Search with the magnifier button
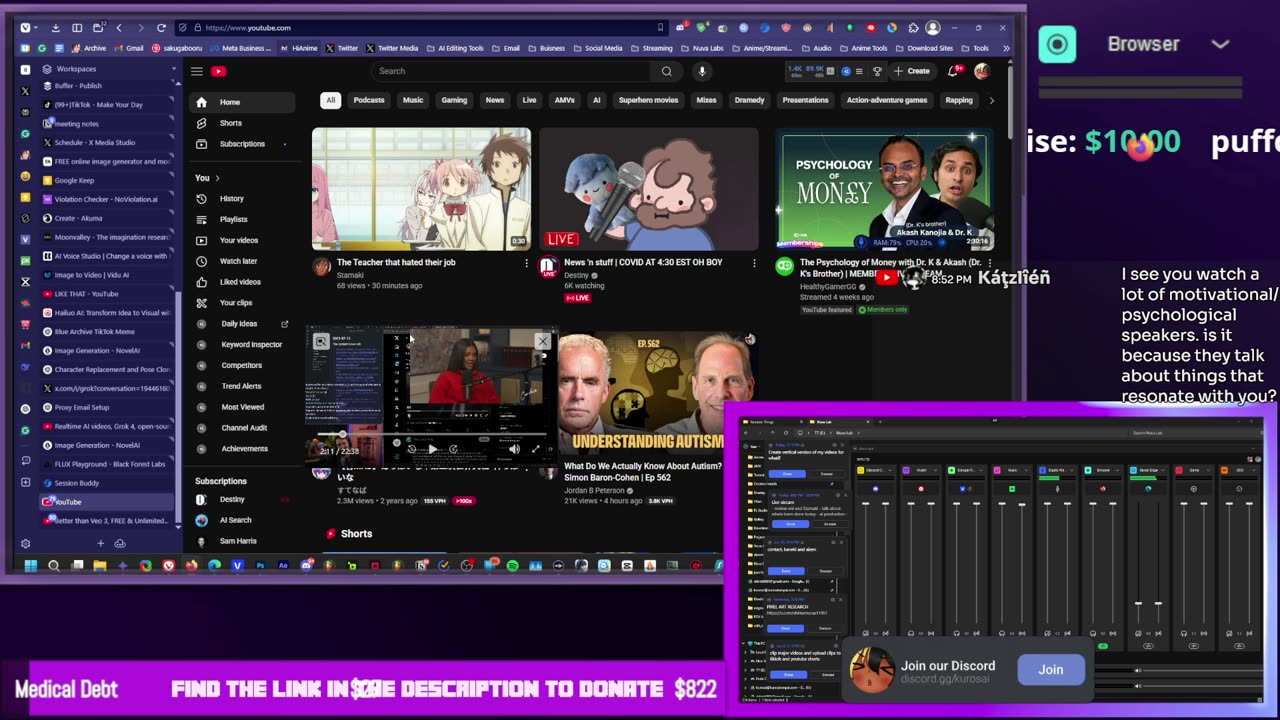 (x=666, y=71)
